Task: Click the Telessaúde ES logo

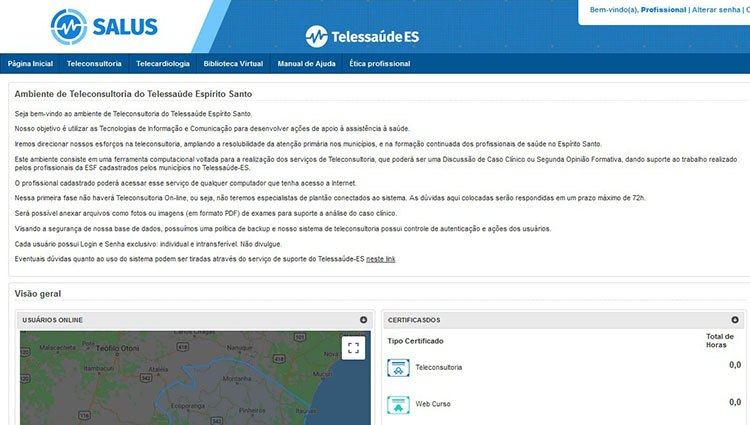Action: (x=362, y=37)
